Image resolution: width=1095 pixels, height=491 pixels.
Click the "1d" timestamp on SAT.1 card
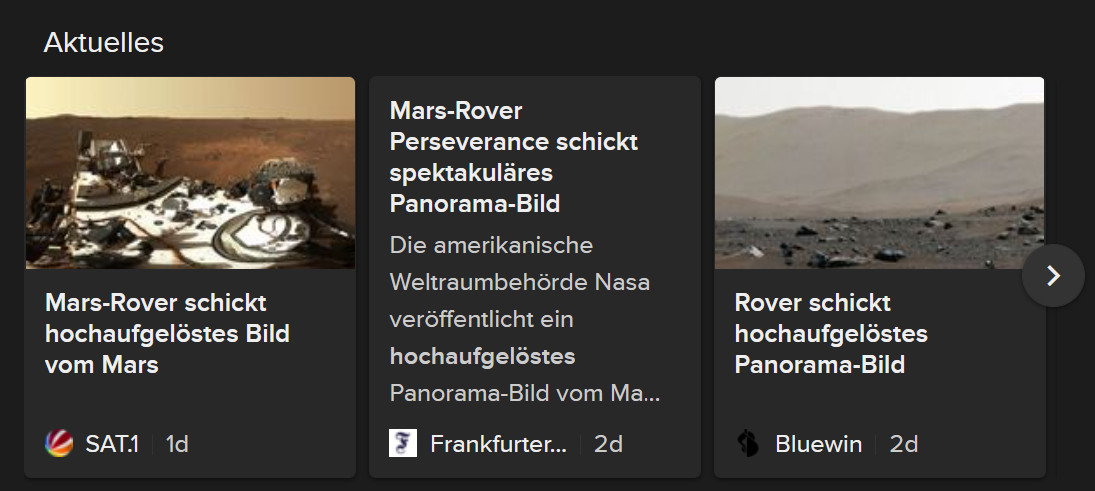coord(177,444)
